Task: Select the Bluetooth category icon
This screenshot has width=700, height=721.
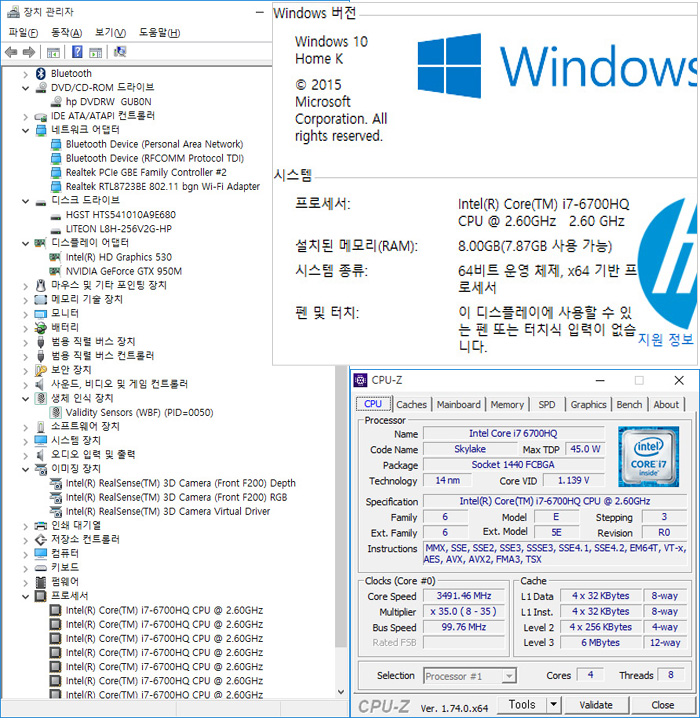Action: point(41,74)
